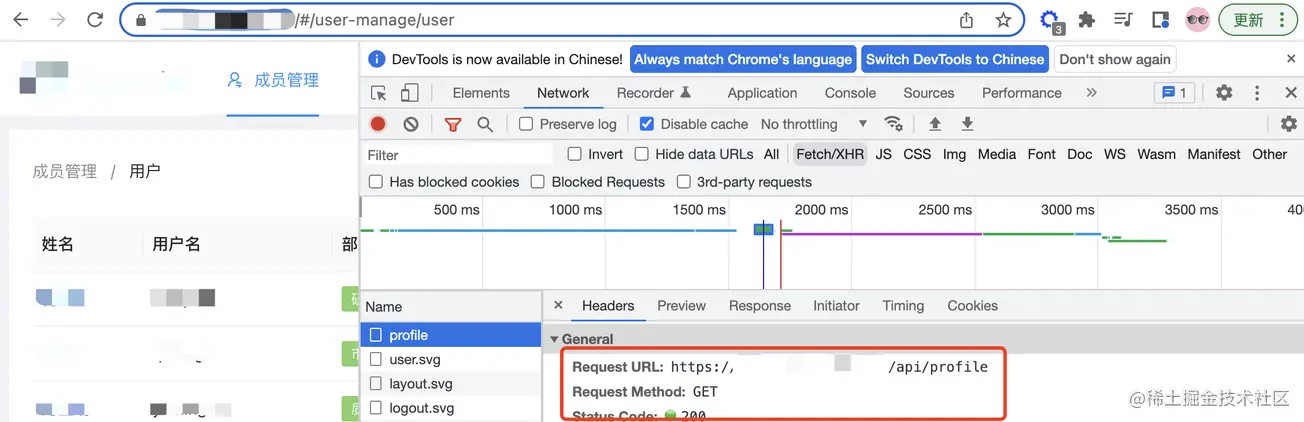Open the network search magnifier
1304x422 pixels.
pos(485,124)
